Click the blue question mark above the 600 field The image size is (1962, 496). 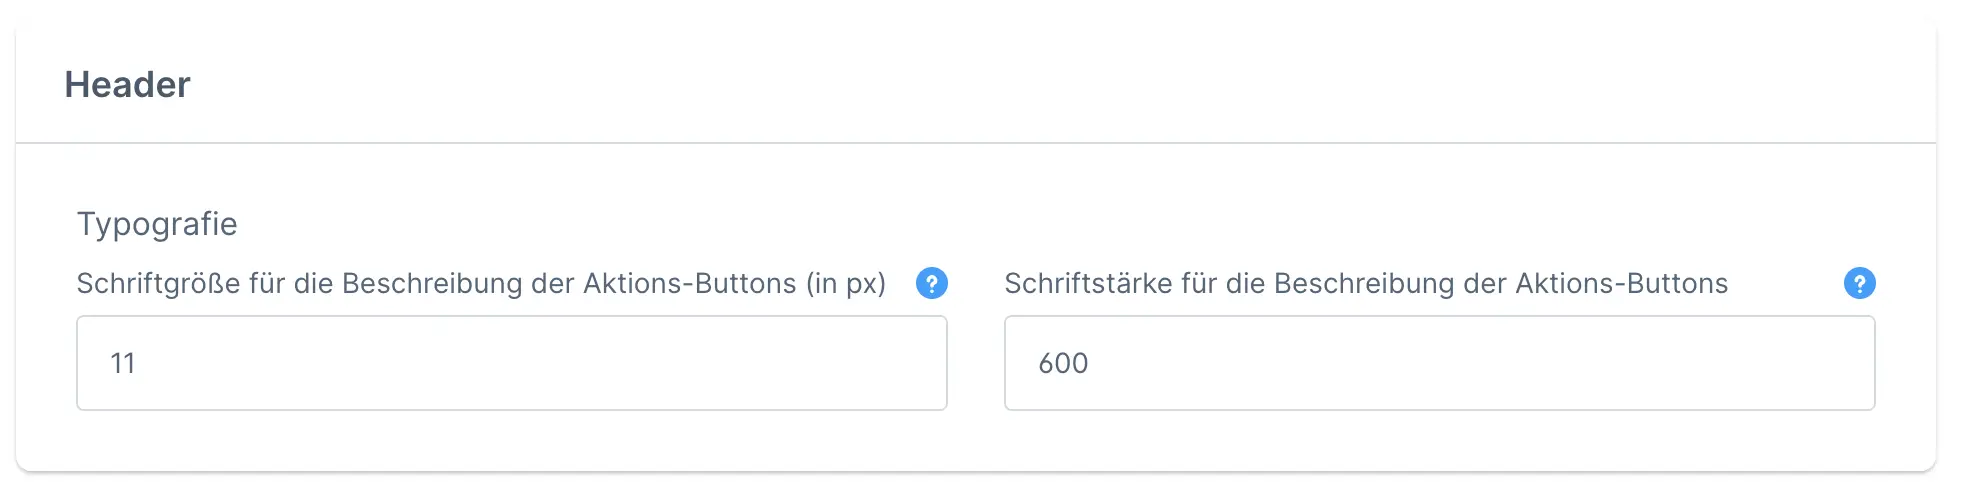(x=1859, y=284)
